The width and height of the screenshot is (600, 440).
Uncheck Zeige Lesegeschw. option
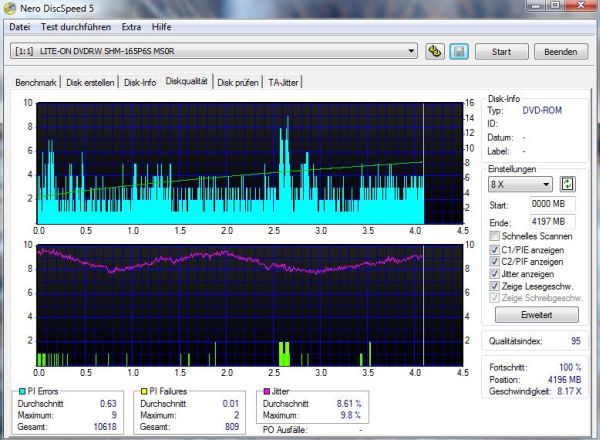coord(493,284)
